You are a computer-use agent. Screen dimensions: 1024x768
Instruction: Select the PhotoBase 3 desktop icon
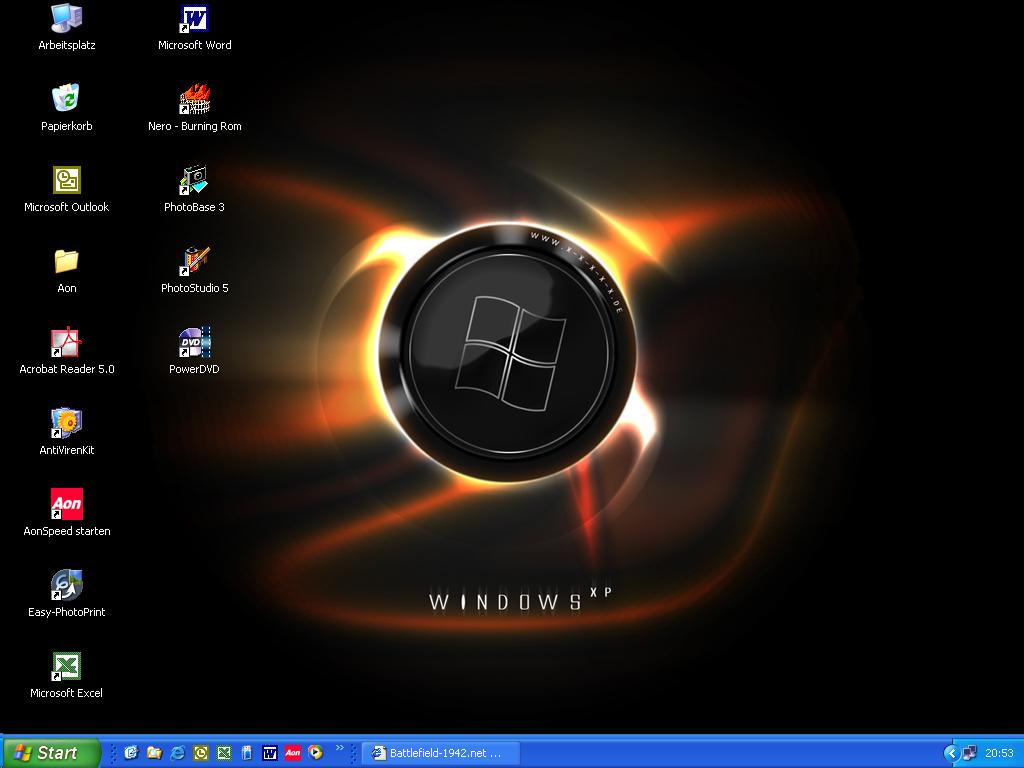click(195, 189)
